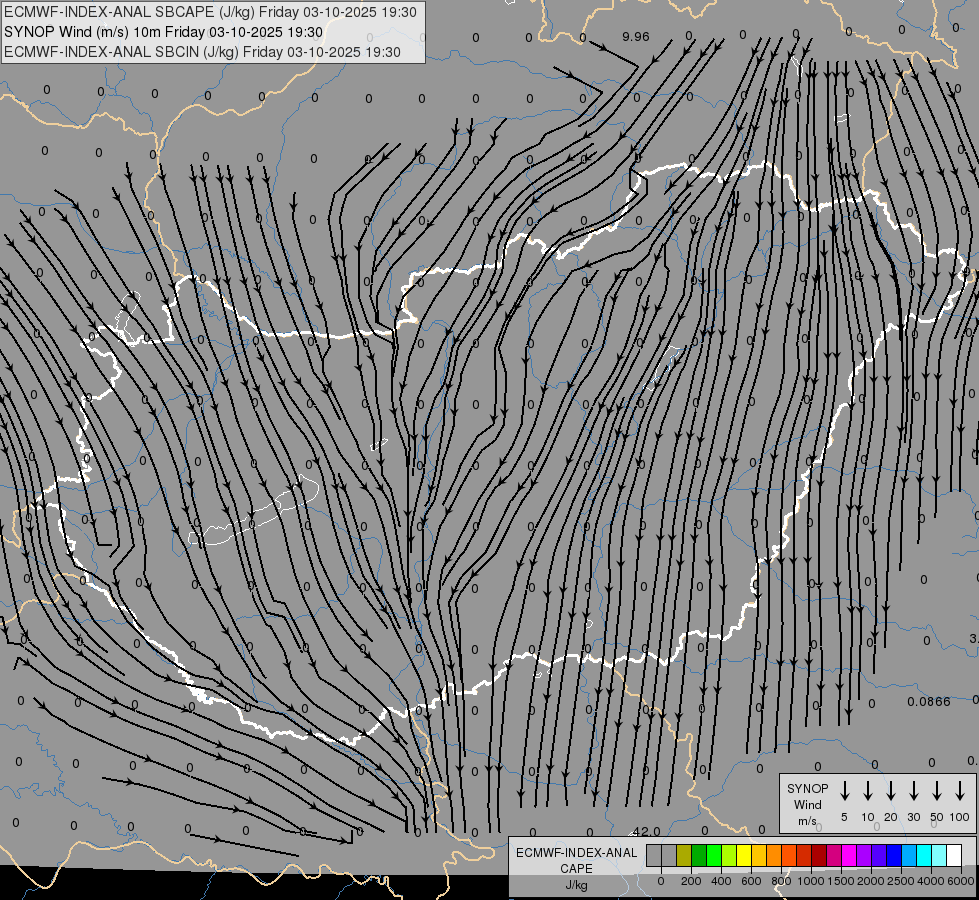
Task: Click the 100 m/s wind arrow in legend
Action: coord(960,791)
